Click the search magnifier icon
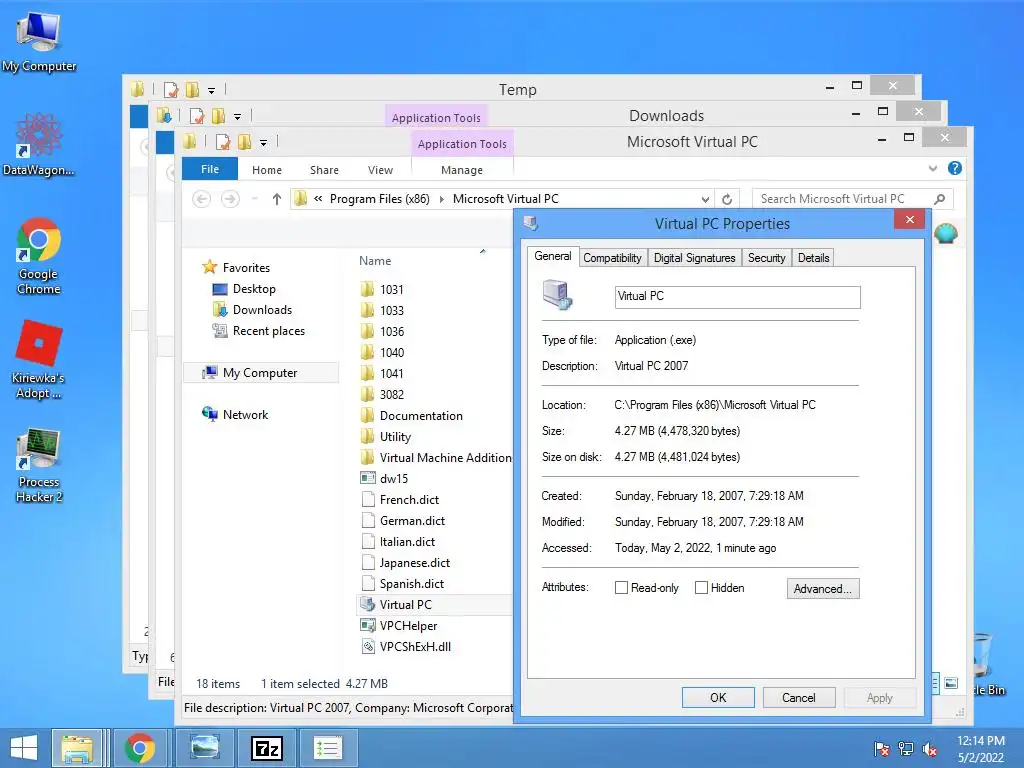Image resolution: width=1024 pixels, height=768 pixels. point(940,199)
